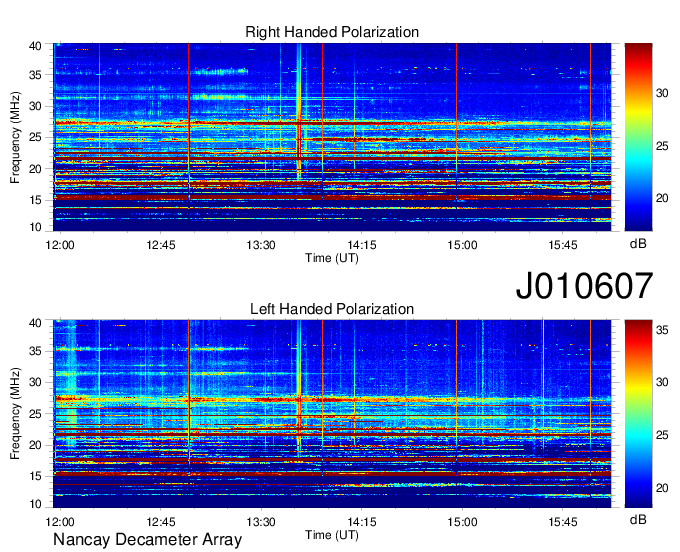This screenshot has width=680, height=552.
Task: Click the 14:15 time tick of Right Handed plot
Action: click(362, 245)
